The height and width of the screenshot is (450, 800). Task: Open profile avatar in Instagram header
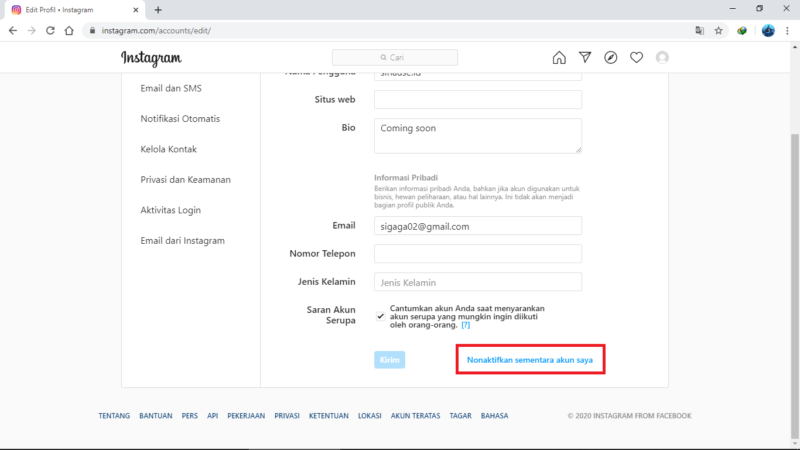pyautogui.click(x=662, y=58)
